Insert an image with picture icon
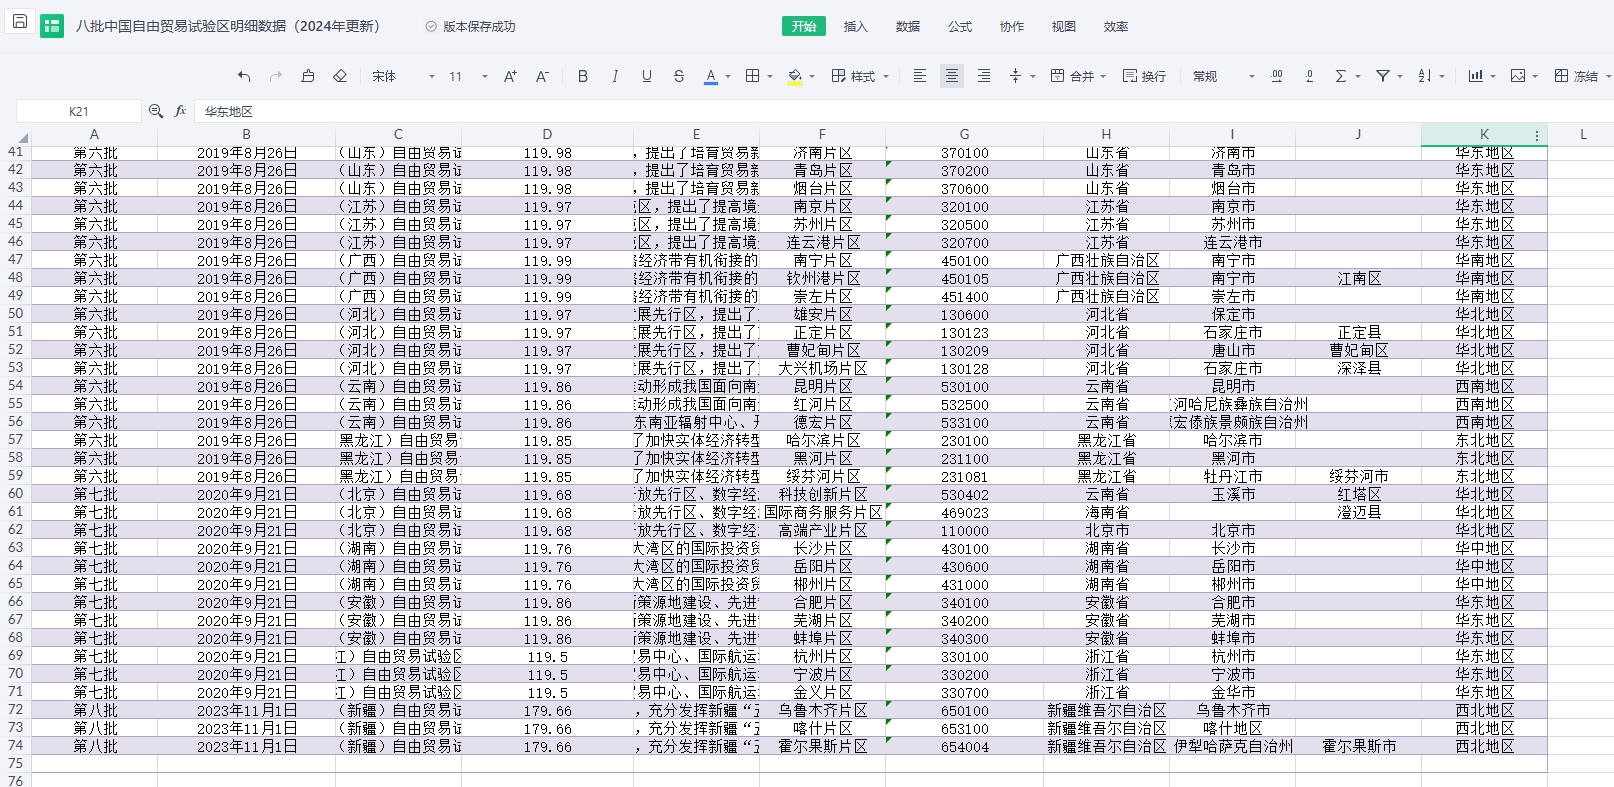The height and width of the screenshot is (787, 1614). click(1518, 76)
